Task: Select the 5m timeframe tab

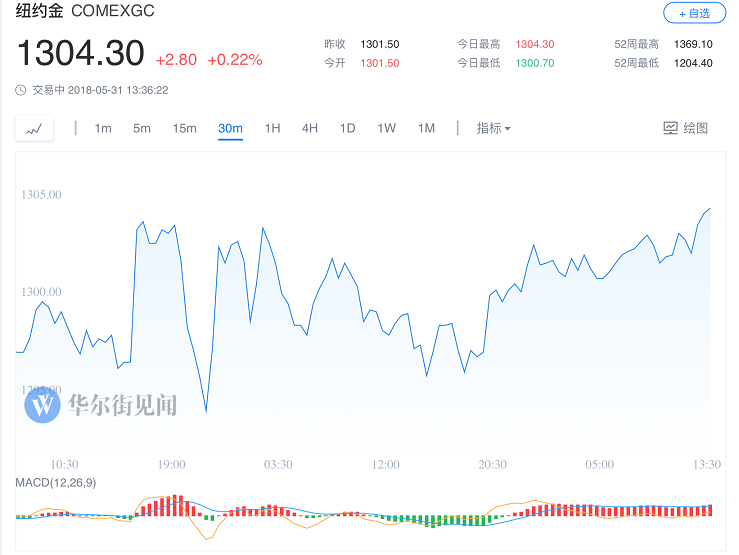Action: pos(141,128)
